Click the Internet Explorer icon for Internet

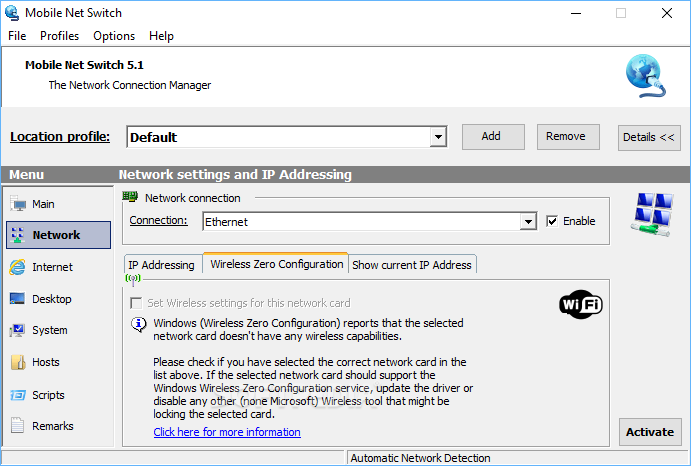click(x=18, y=267)
